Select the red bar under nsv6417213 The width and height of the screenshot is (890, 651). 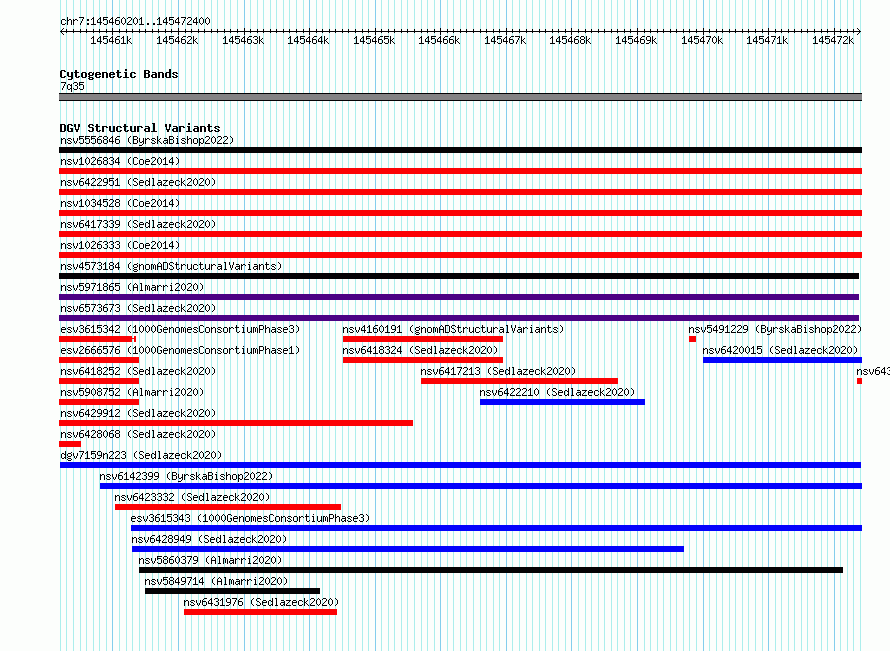coord(519,381)
